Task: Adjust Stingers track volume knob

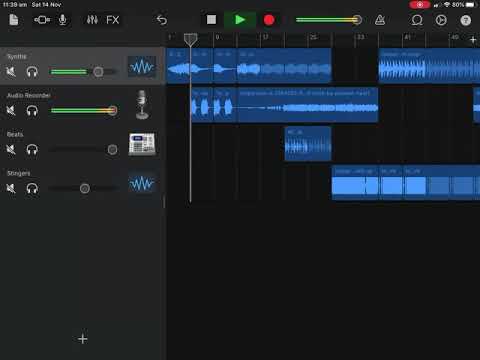Action: coord(85,188)
